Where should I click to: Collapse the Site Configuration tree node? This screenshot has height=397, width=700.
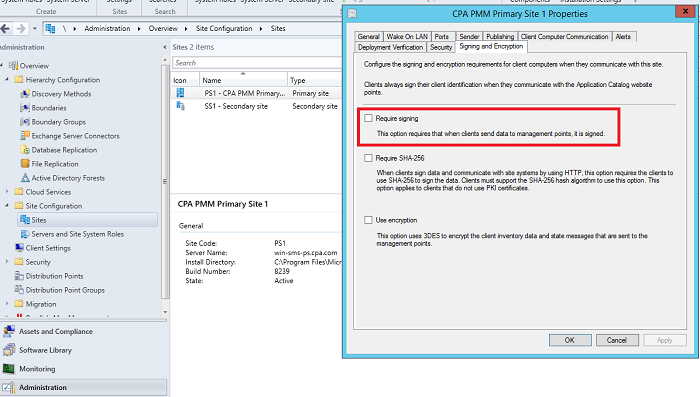click(7, 205)
